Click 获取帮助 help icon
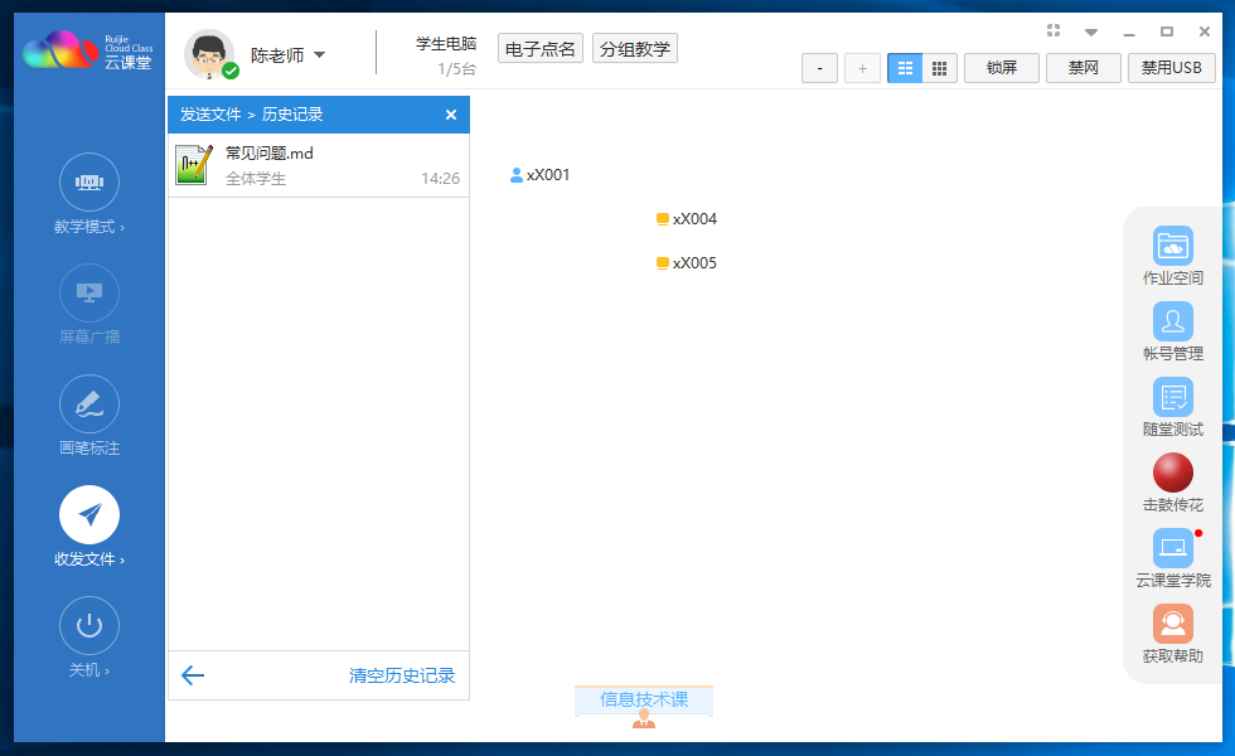Image resolution: width=1235 pixels, height=756 pixels. click(1173, 624)
